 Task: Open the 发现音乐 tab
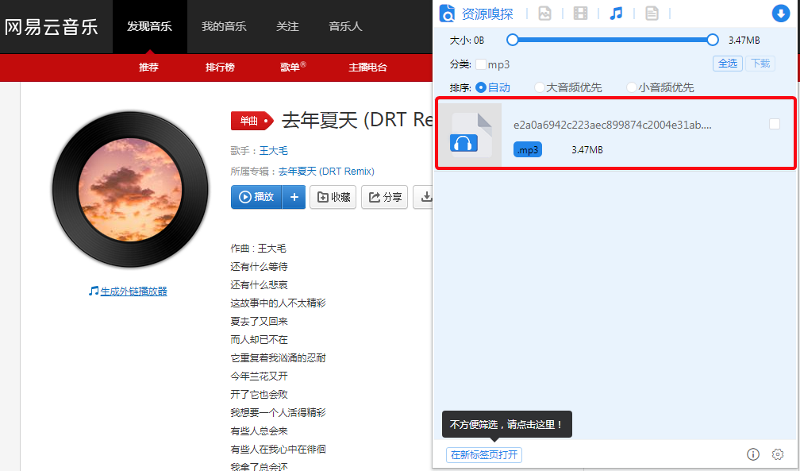tap(149, 27)
